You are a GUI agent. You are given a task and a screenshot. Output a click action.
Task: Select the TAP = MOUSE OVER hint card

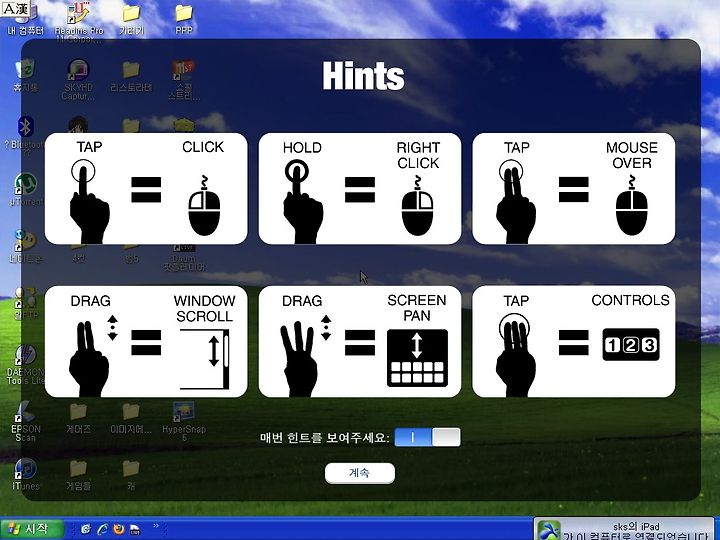(574, 189)
